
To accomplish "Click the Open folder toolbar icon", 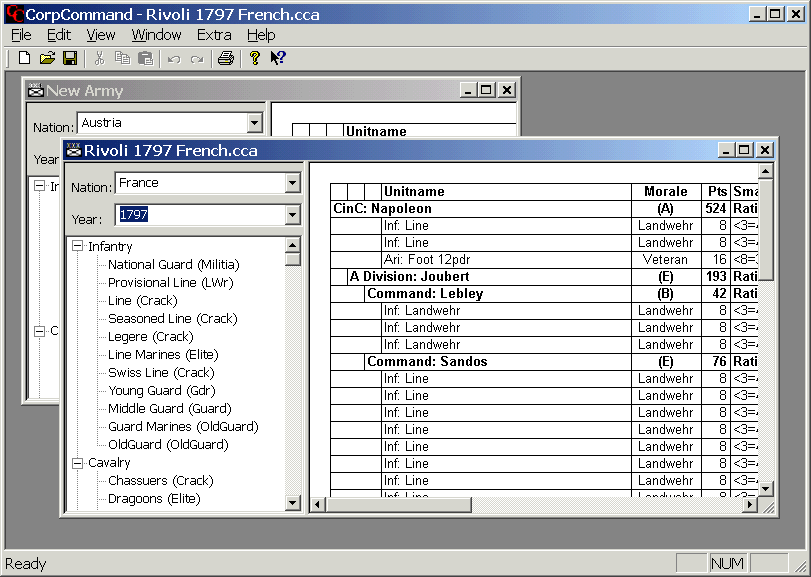I will [47, 59].
